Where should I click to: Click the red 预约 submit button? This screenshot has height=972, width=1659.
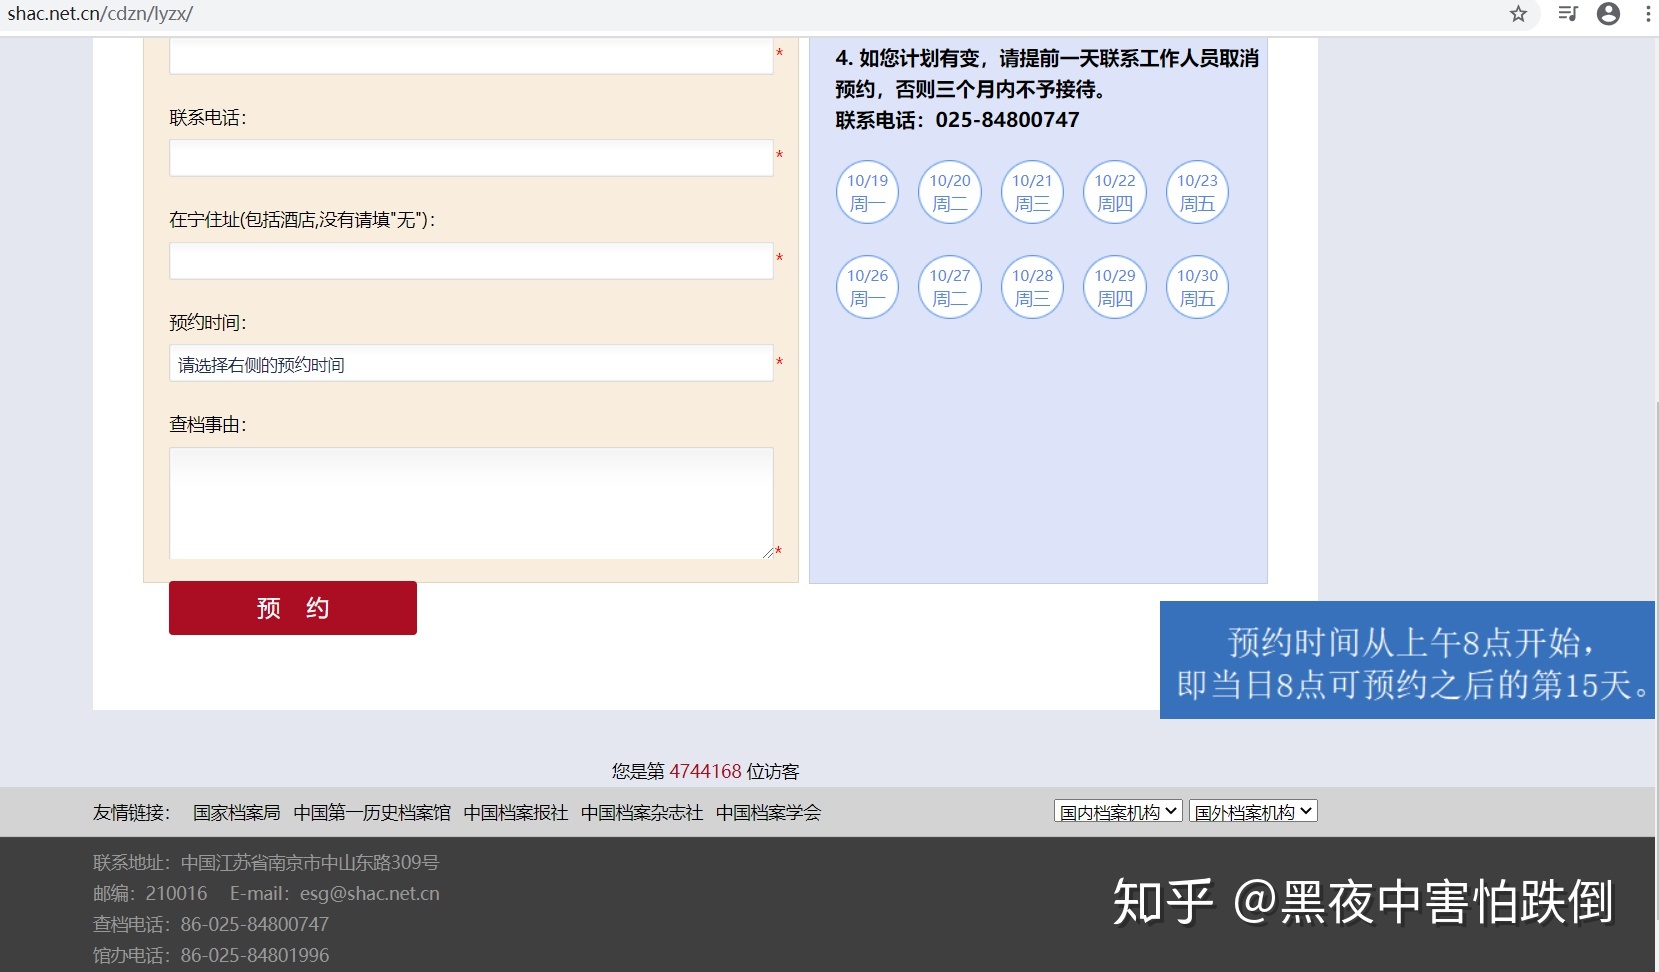(x=292, y=608)
